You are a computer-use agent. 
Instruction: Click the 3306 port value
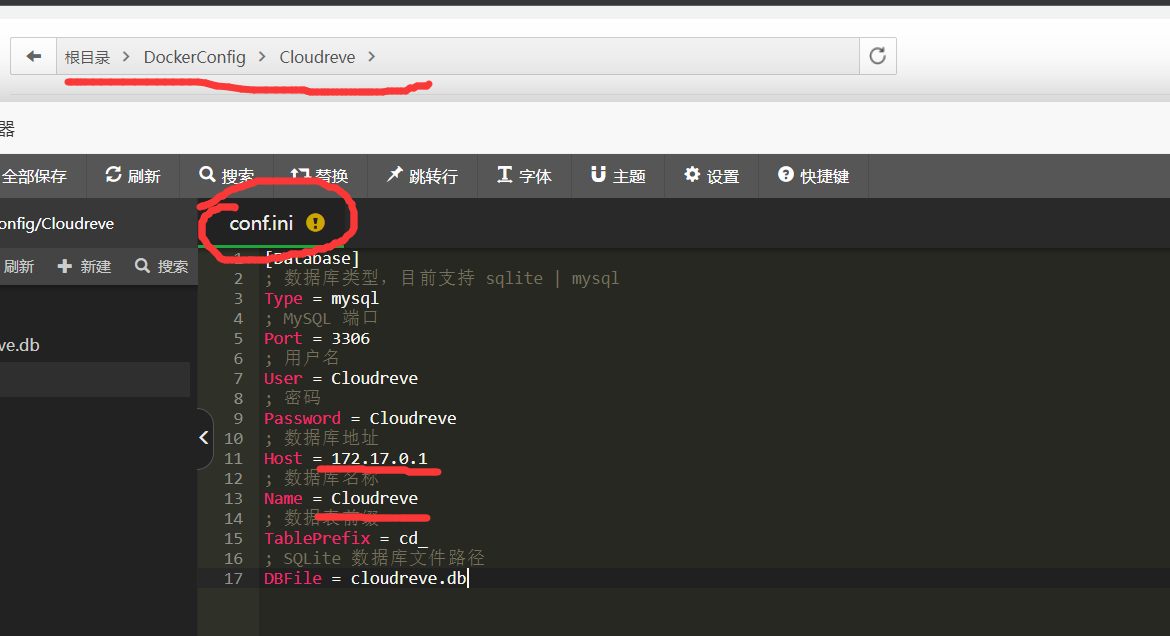[x=351, y=338]
